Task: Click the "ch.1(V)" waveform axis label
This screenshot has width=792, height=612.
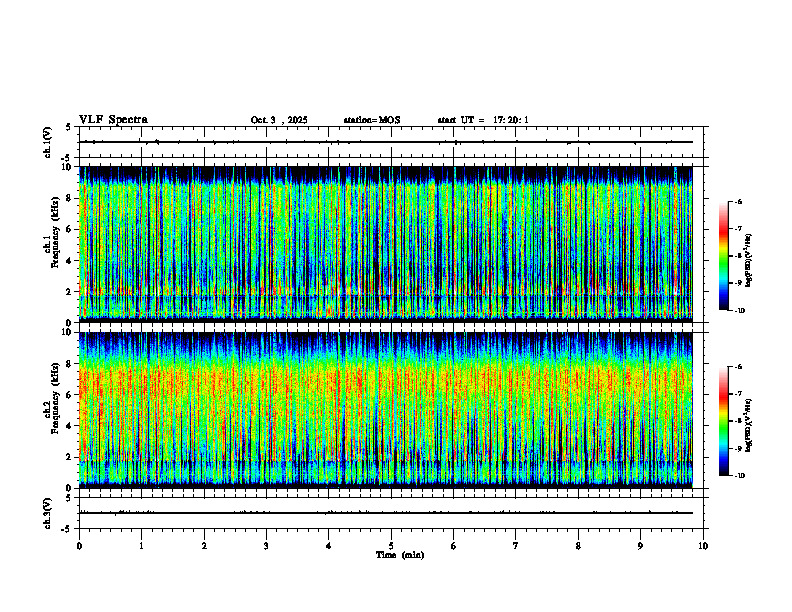Action: (48, 142)
